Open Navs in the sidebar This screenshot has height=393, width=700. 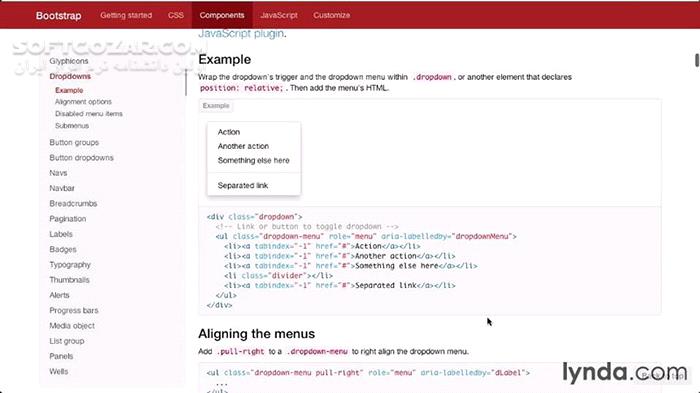pos(58,173)
